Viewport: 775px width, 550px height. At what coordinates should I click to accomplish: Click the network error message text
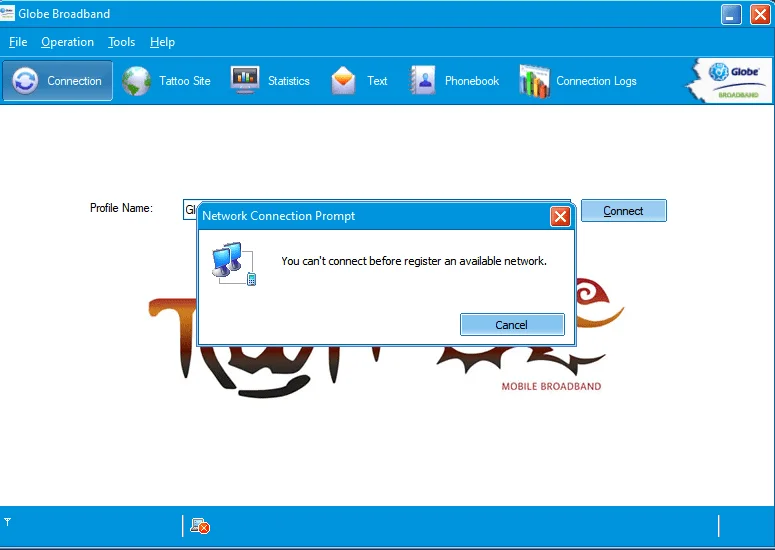click(414, 261)
